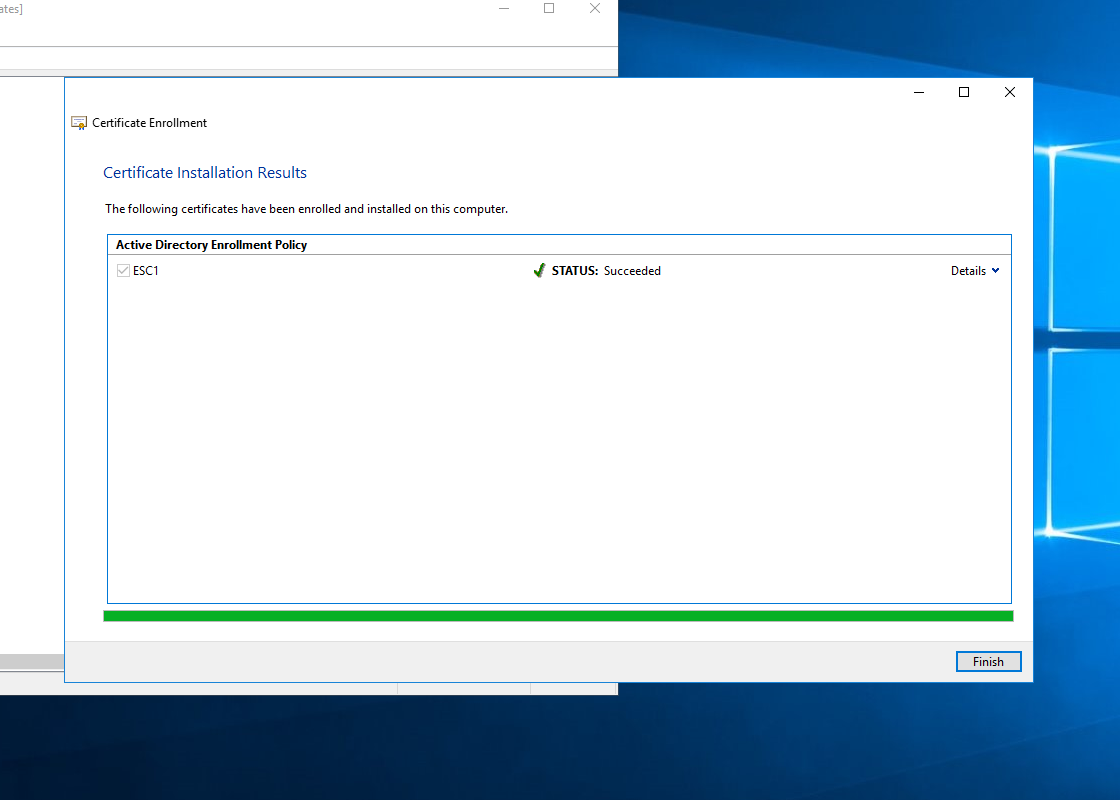Click the Succeeded status text
Image resolution: width=1120 pixels, height=800 pixels.
(632, 271)
